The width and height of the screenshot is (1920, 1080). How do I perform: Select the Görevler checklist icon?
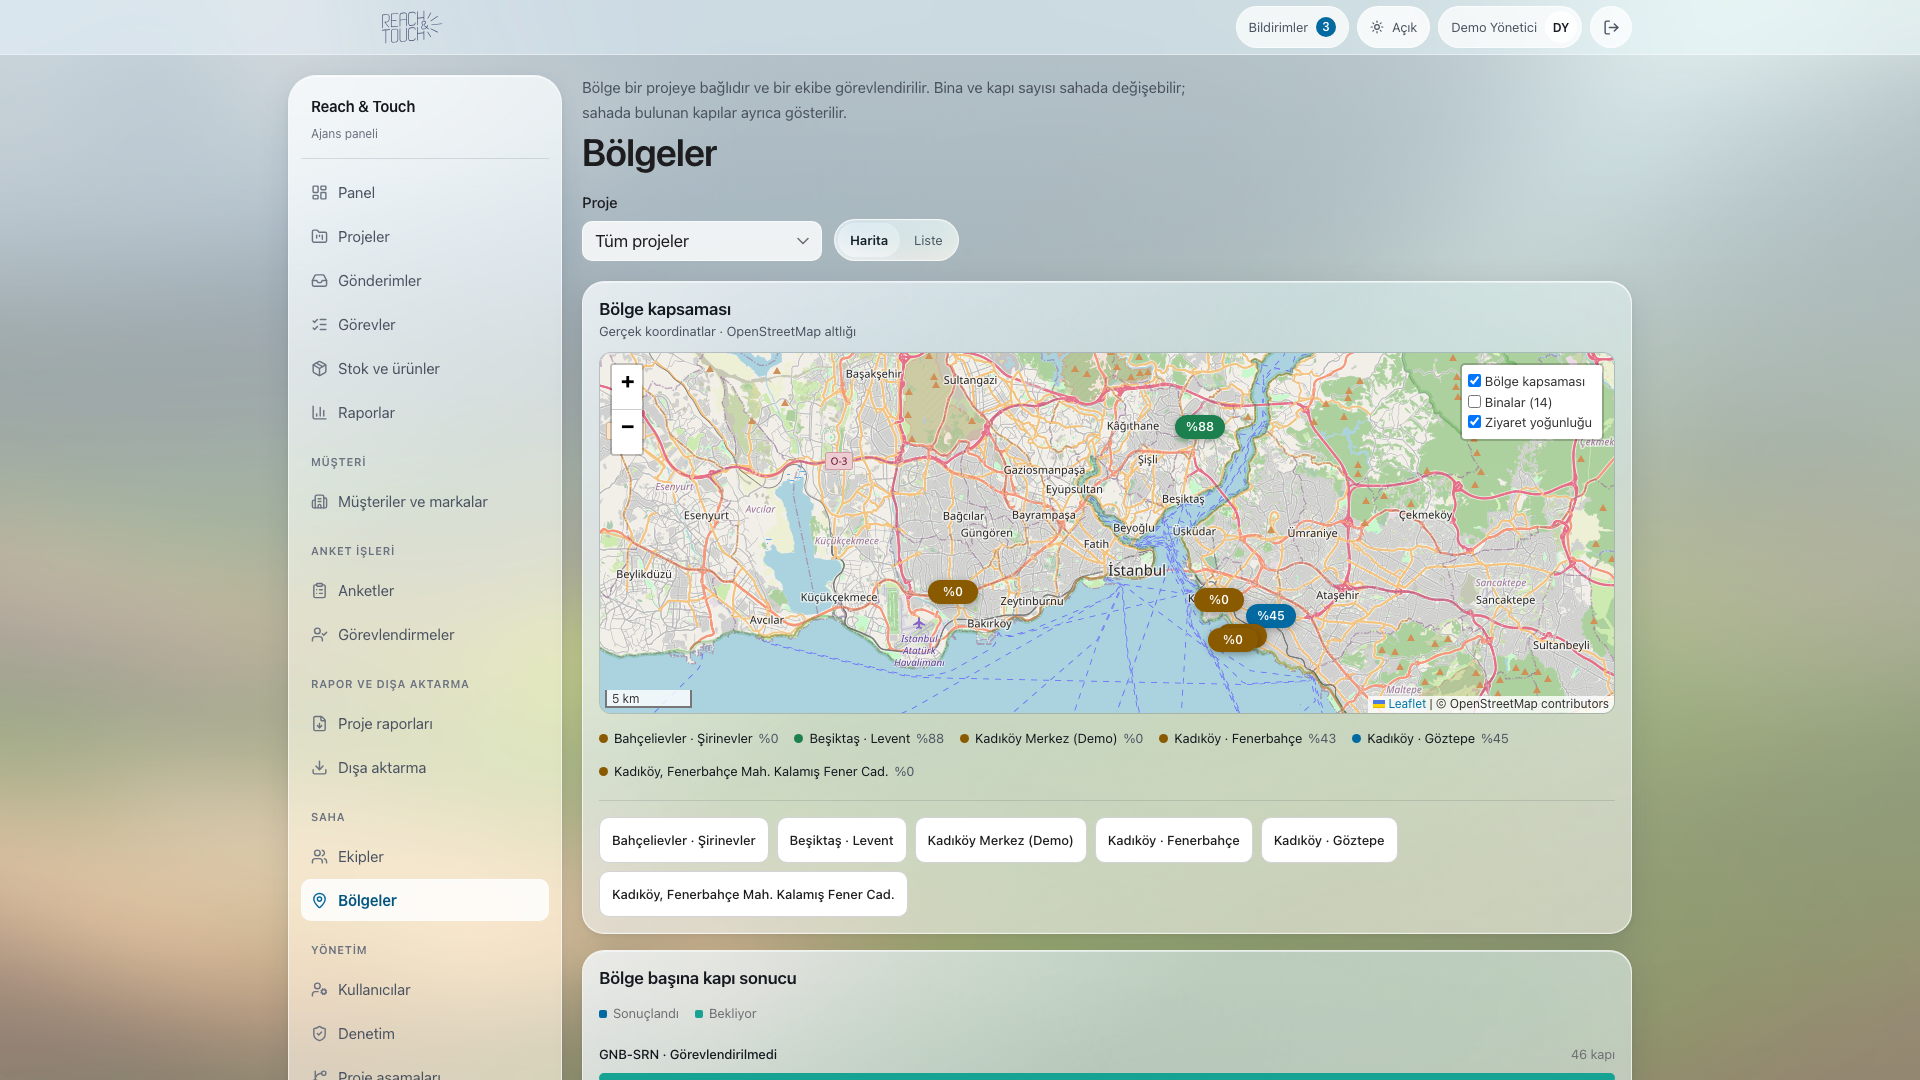tap(319, 325)
